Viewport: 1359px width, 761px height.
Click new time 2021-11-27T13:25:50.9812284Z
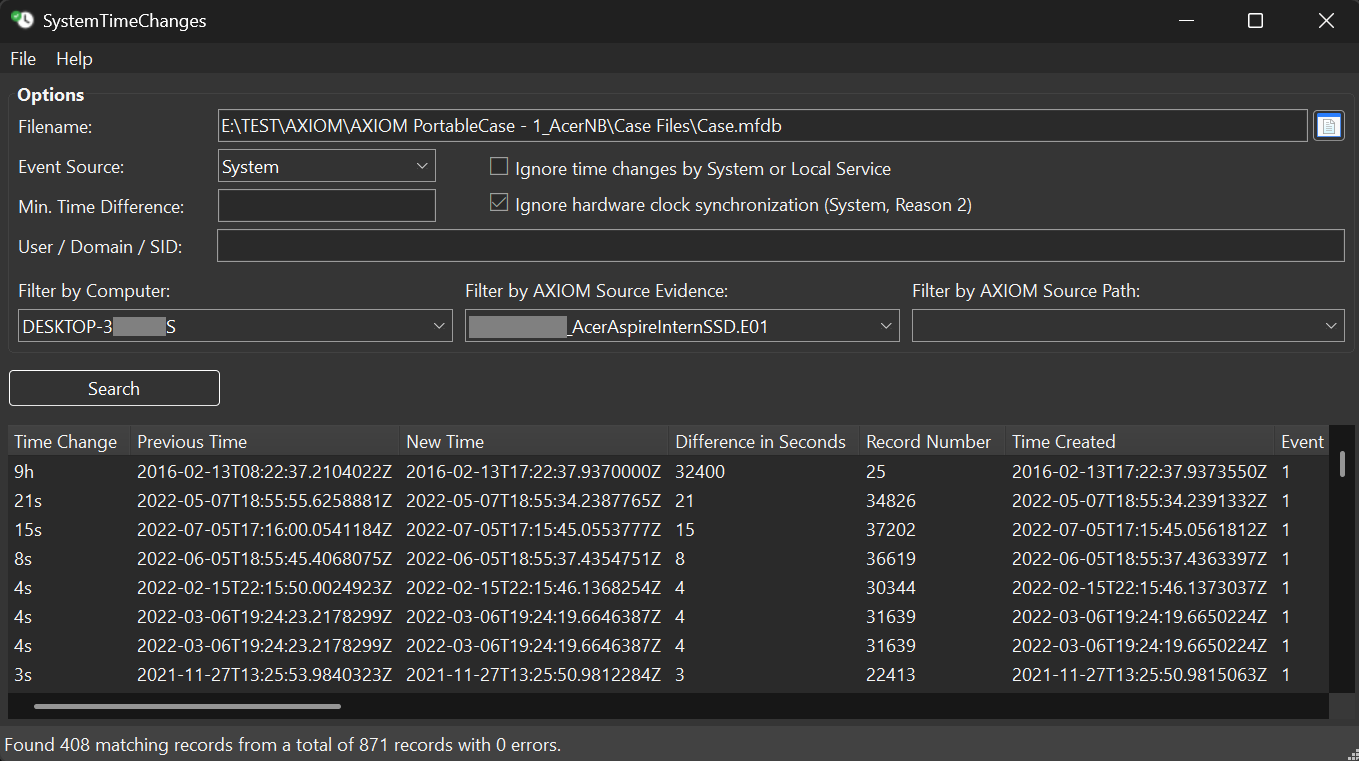click(x=533, y=675)
